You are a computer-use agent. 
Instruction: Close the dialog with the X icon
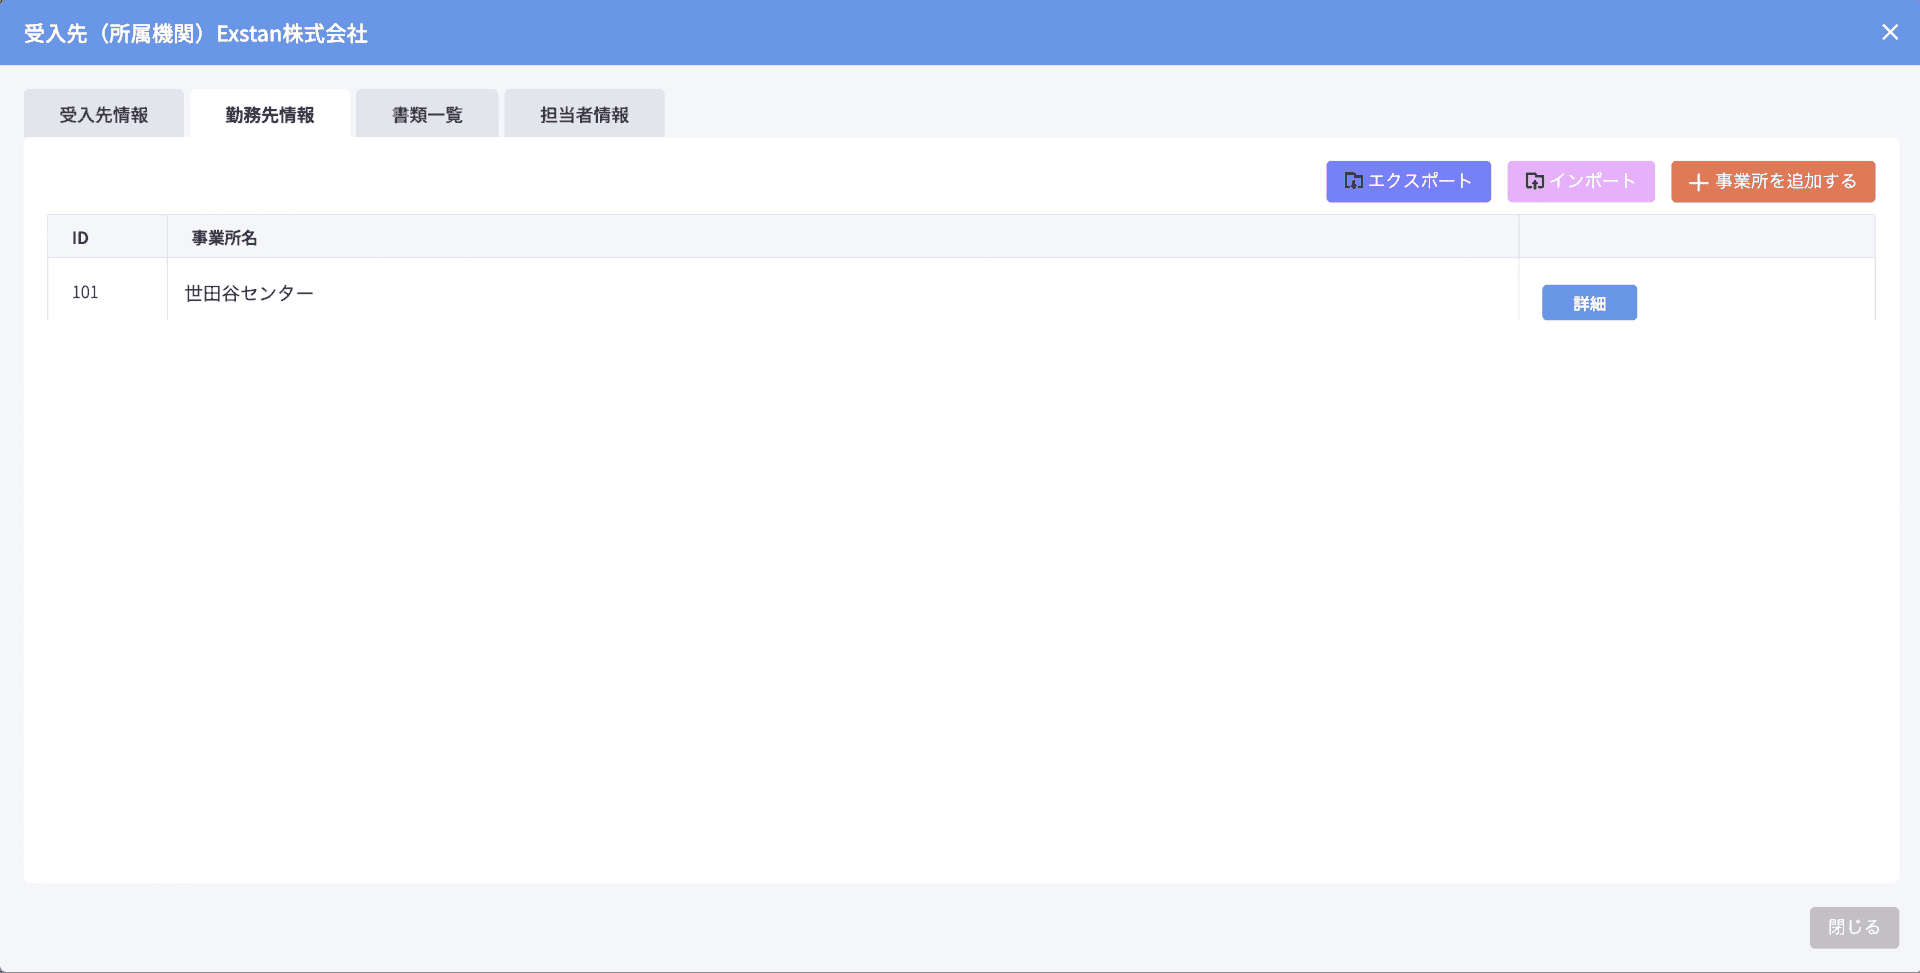coord(1889,32)
